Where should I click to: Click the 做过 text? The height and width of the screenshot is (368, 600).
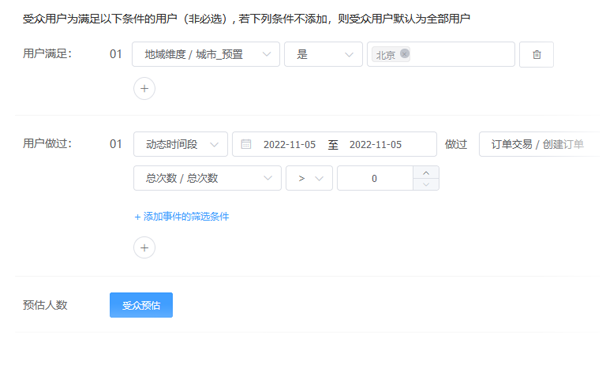click(456, 144)
